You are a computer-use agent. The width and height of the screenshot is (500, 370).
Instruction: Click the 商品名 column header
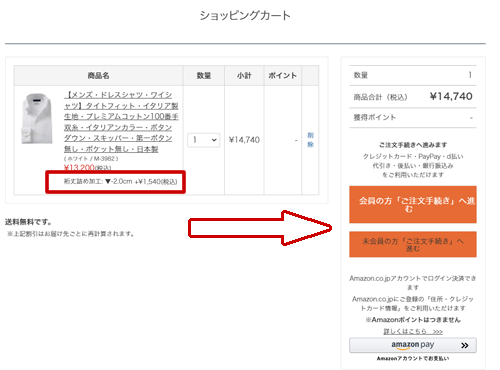[x=98, y=76]
